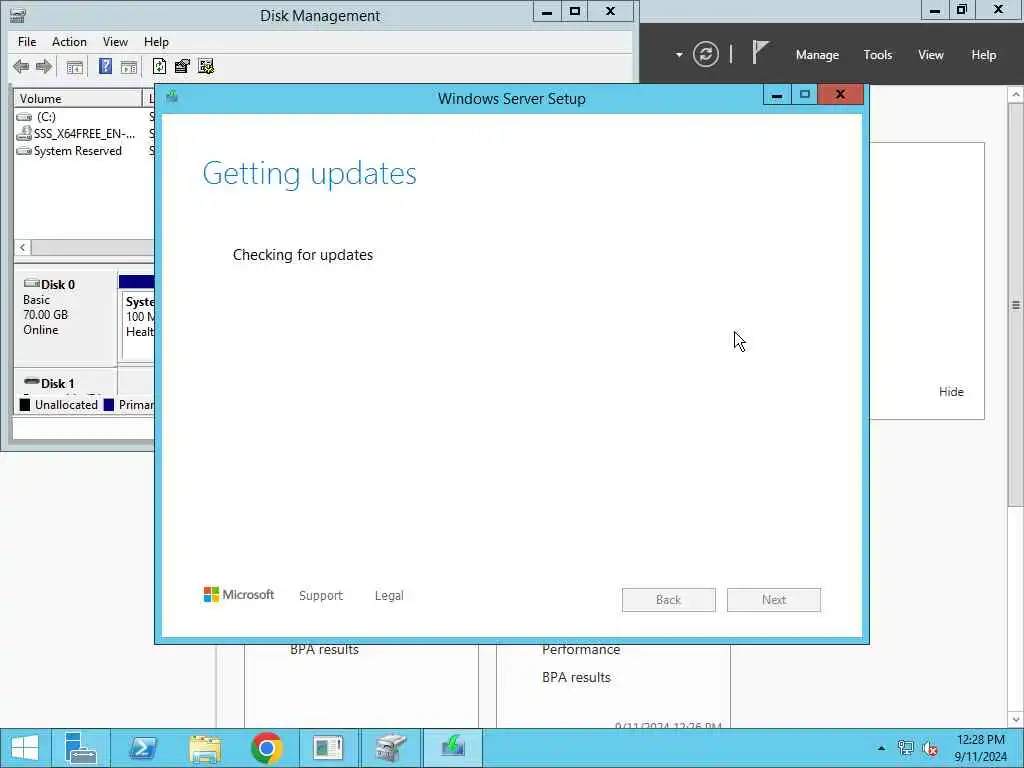Viewport: 1024px width, 768px height.
Task: Click the Server Manager refresh circle icon
Action: (x=705, y=54)
